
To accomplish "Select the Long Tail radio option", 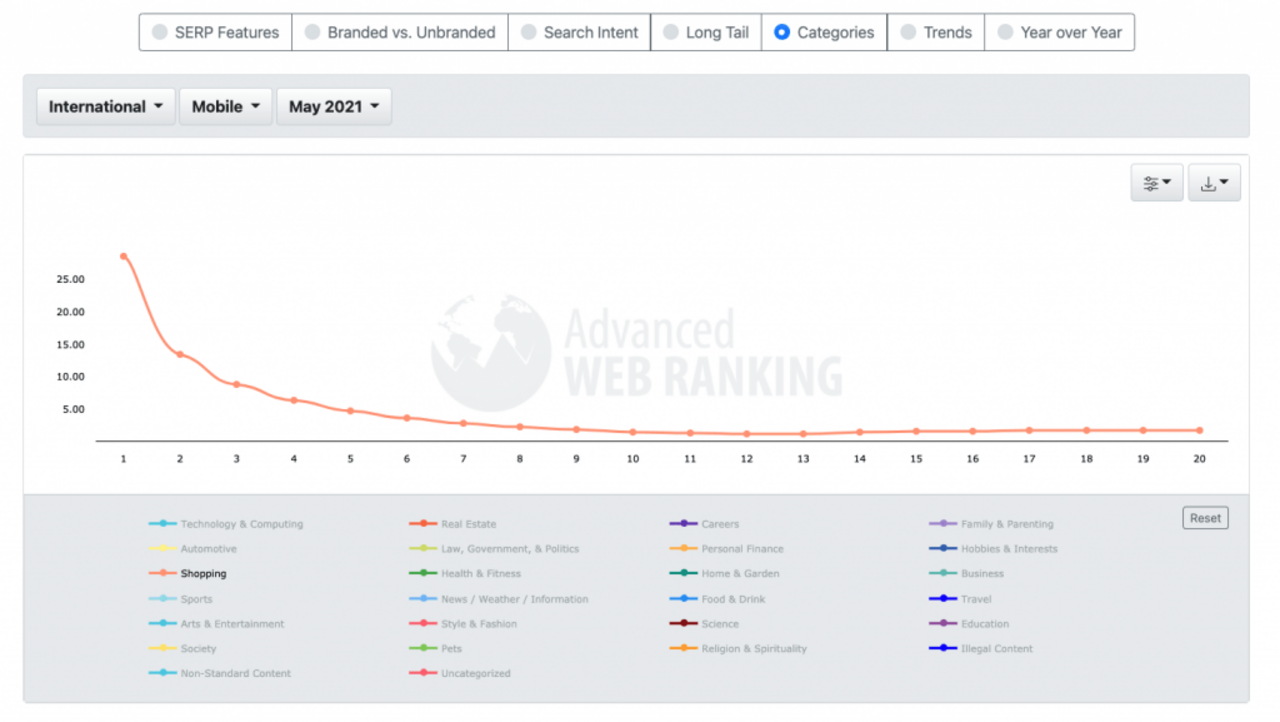I will (x=671, y=32).
